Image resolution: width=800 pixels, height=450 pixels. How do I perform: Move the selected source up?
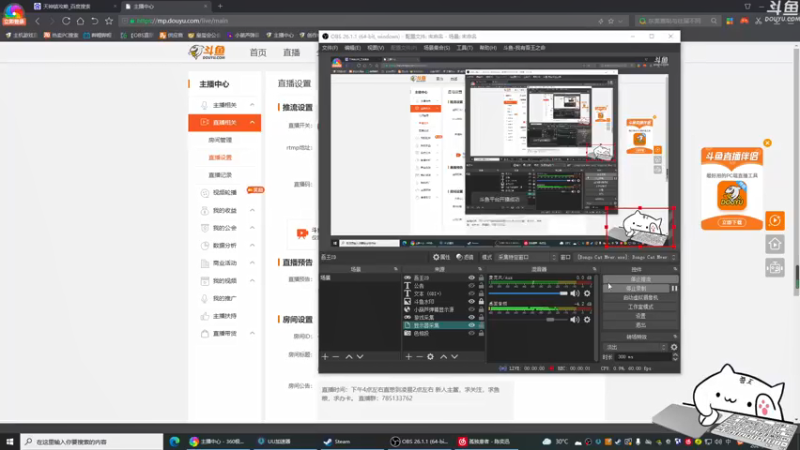pos(443,357)
